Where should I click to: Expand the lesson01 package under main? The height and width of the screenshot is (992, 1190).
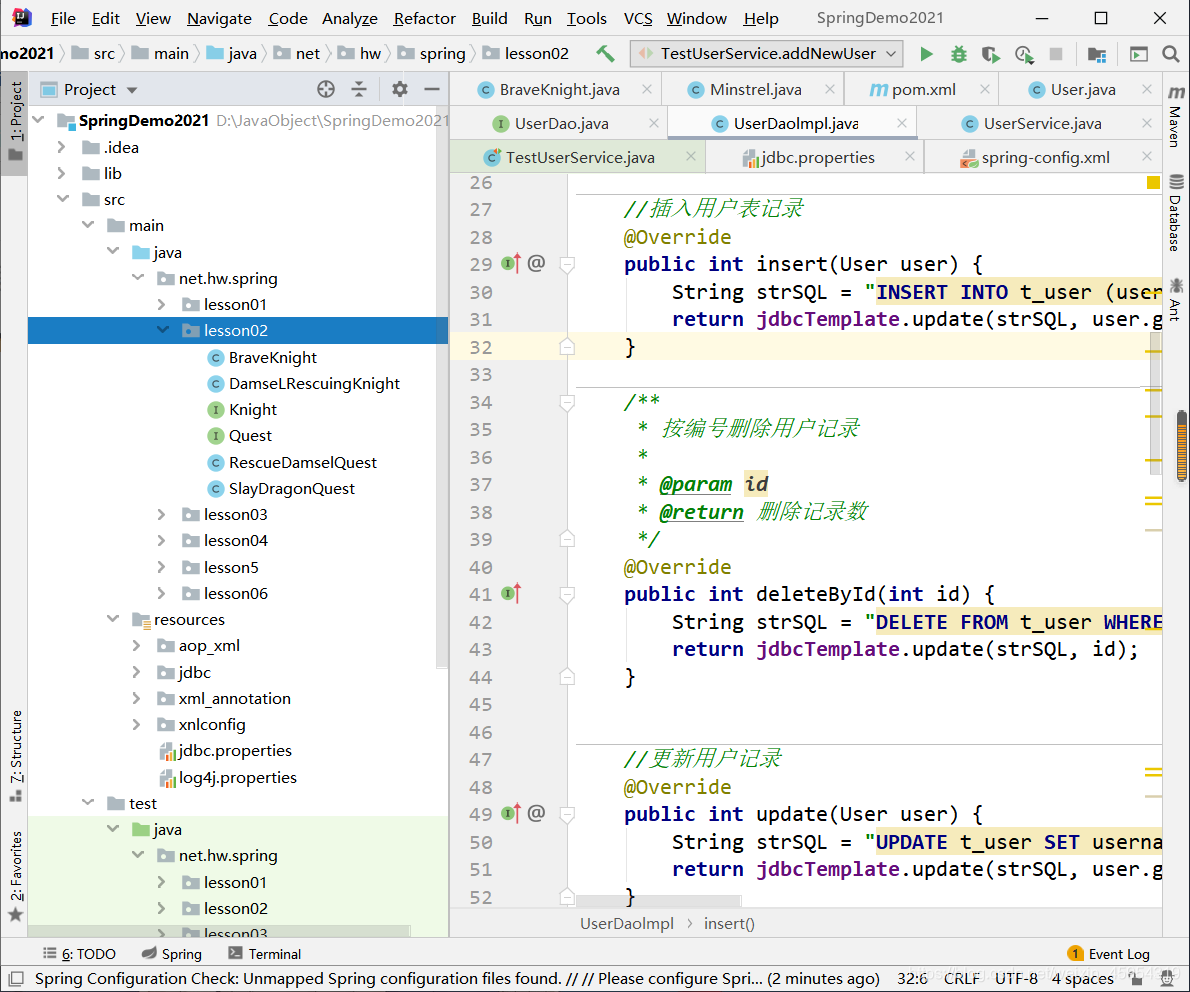point(161,304)
